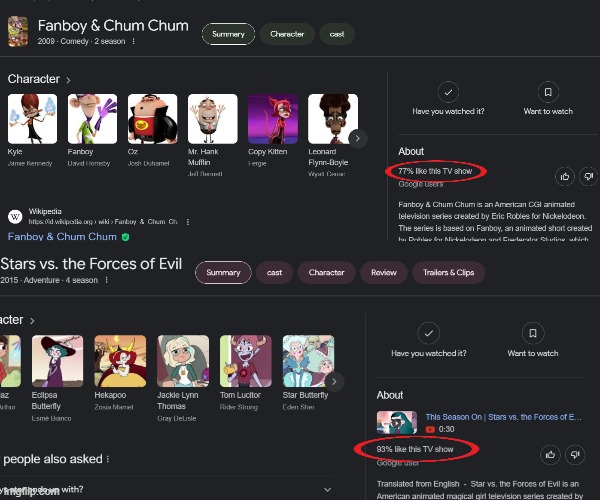Expand the 'people also asked' question chevron
The height and width of the screenshot is (500, 600).
pyautogui.click(x=327, y=490)
